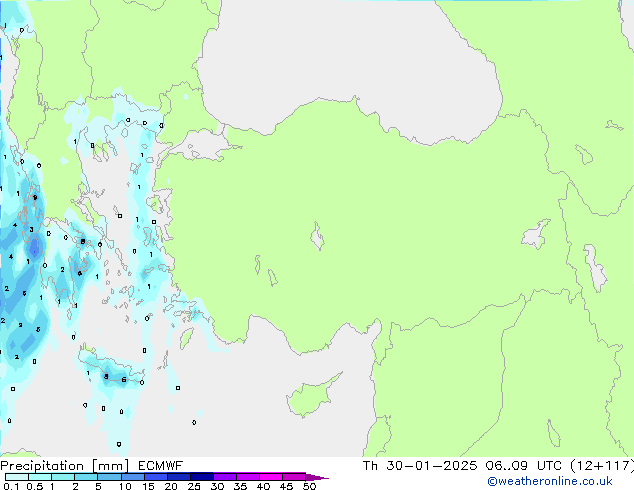
Task: Select the dark navy 25 mm legend swatch
Action: (x=201, y=477)
